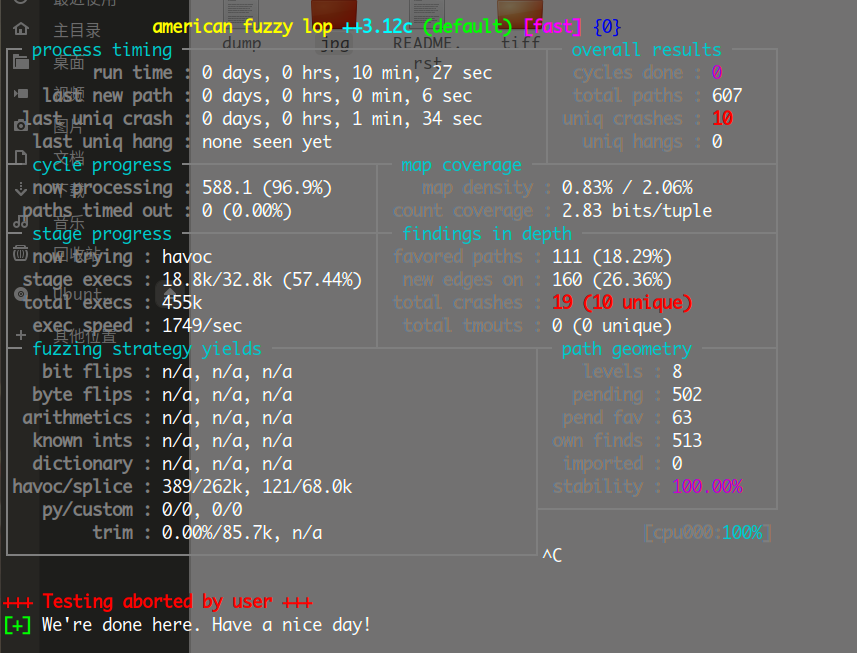Image resolution: width=857 pixels, height=653 pixels.
Task: Open the Desktop (桌面) folder icon in Files sidebar
Action: click(x=21, y=62)
